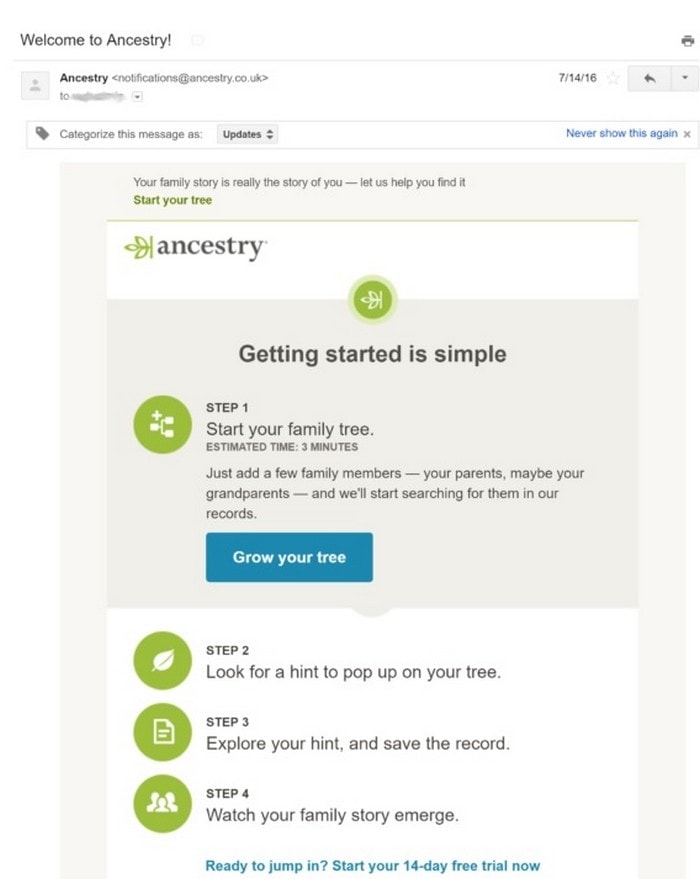Print the email using printer icon

(x=687, y=41)
